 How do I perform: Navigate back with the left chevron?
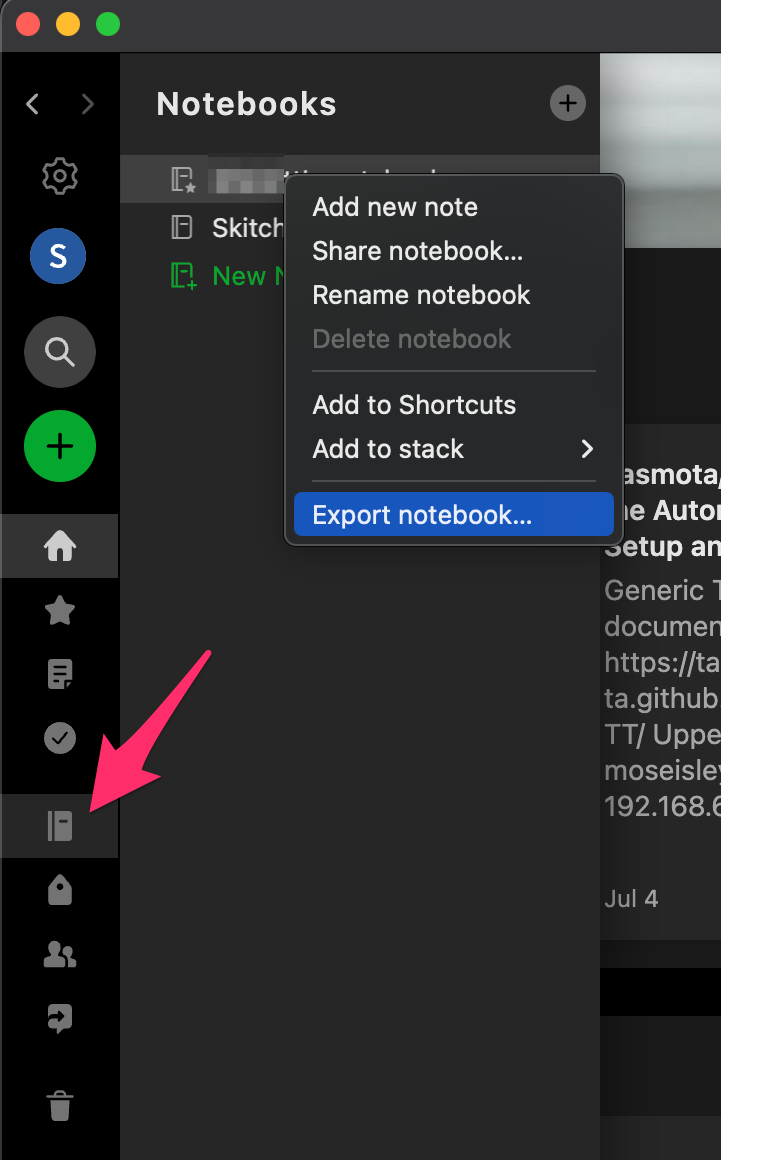[x=33, y=104]
